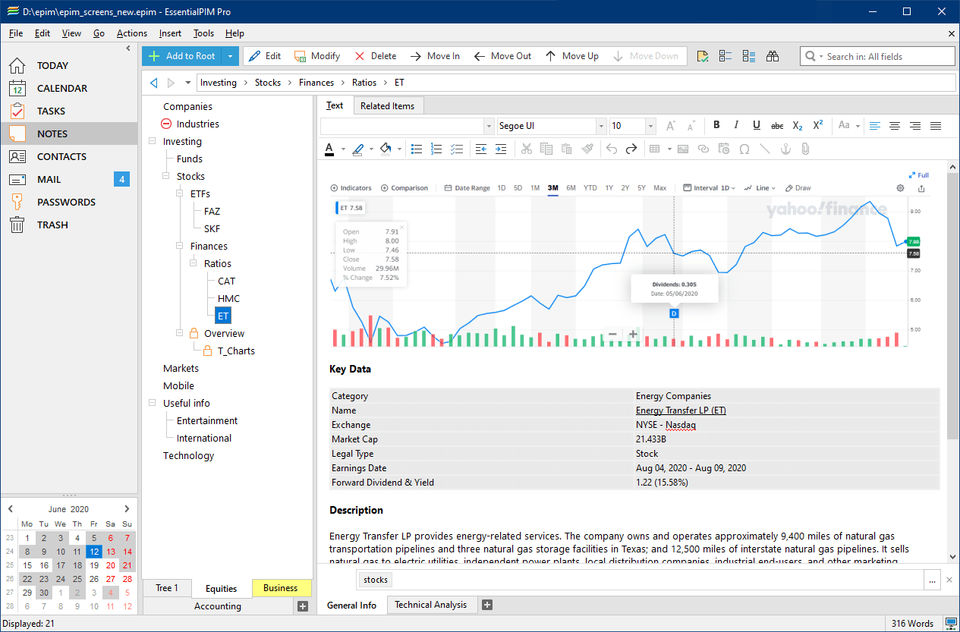Screen dimensions: 960x632
Task: Click the Bold formatting icon
Action: [x=716, y=126]
